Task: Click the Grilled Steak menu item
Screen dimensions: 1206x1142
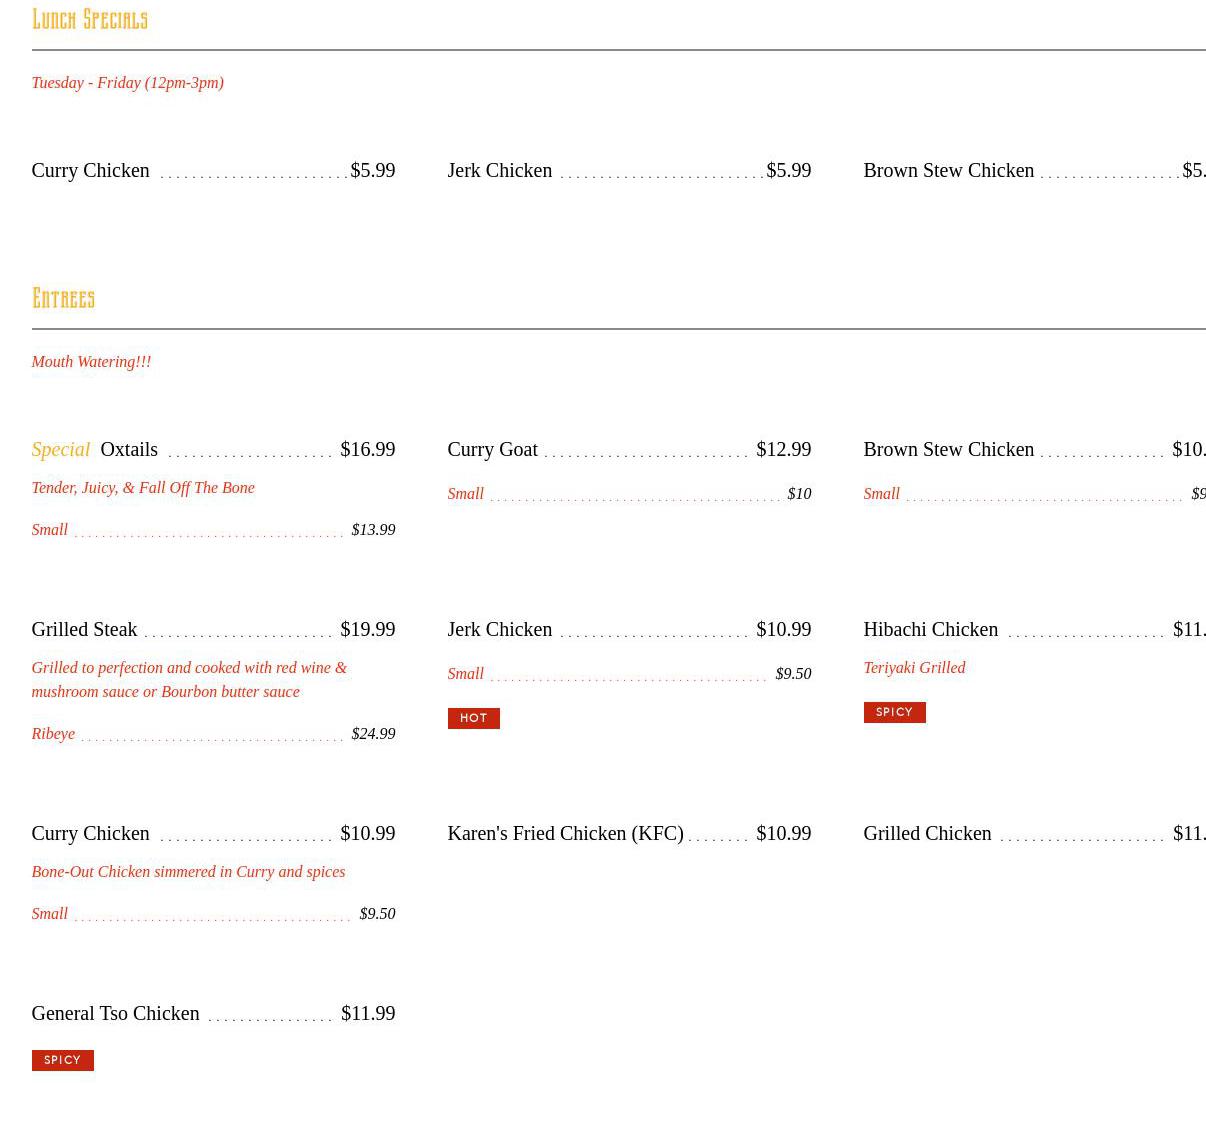Action: pyautogui.click(x=84, y=629)
